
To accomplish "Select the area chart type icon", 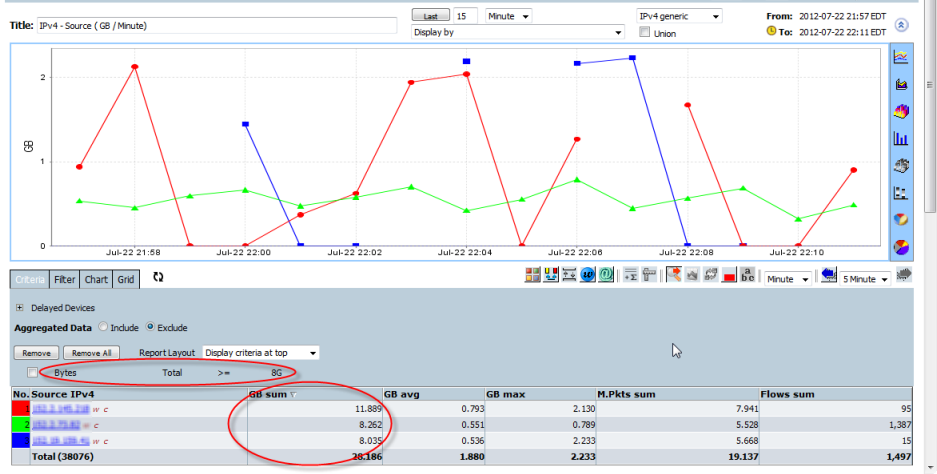I will (901, 84).
